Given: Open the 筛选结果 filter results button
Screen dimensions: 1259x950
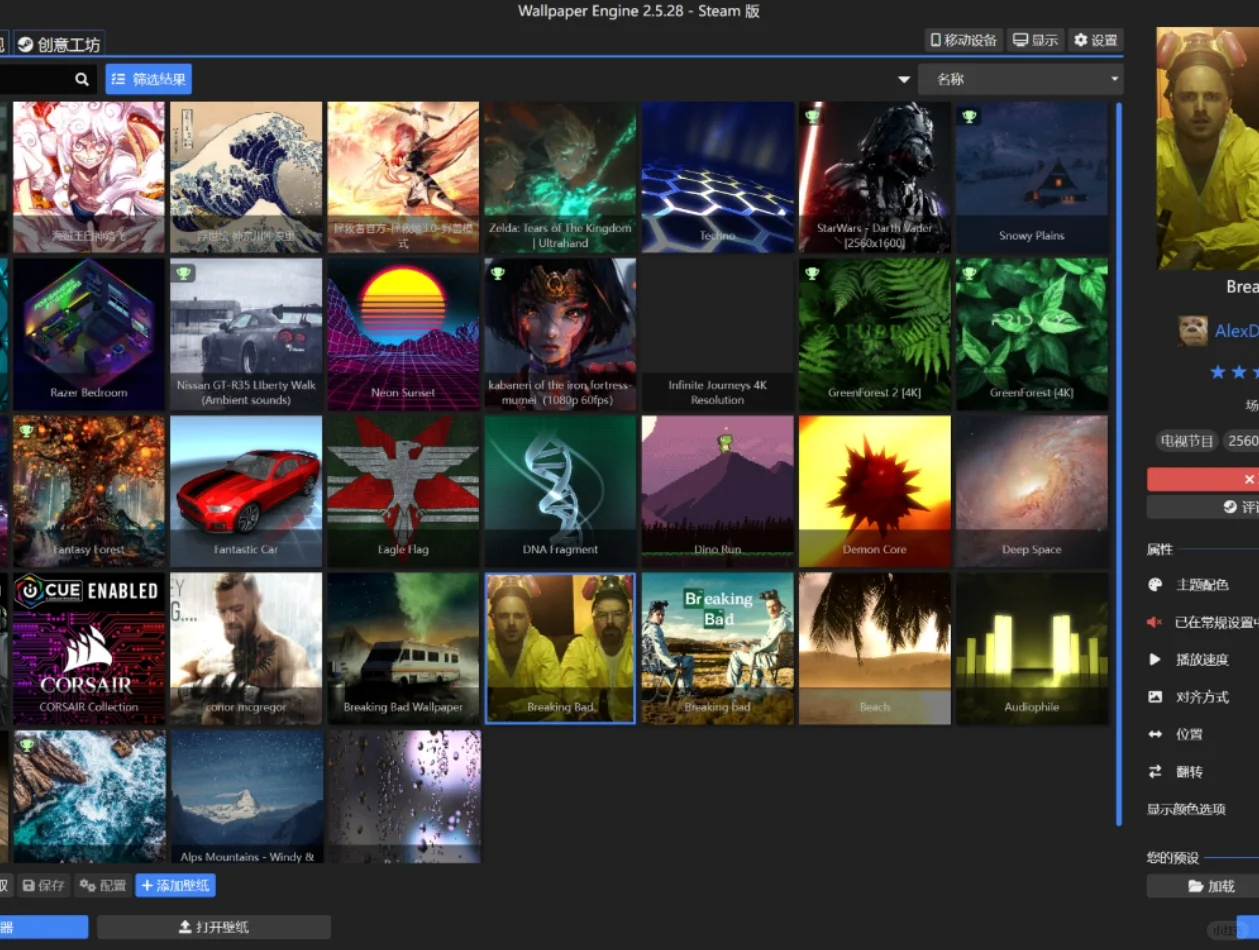Looking at the screenshot, I should [x=148, y=79].
